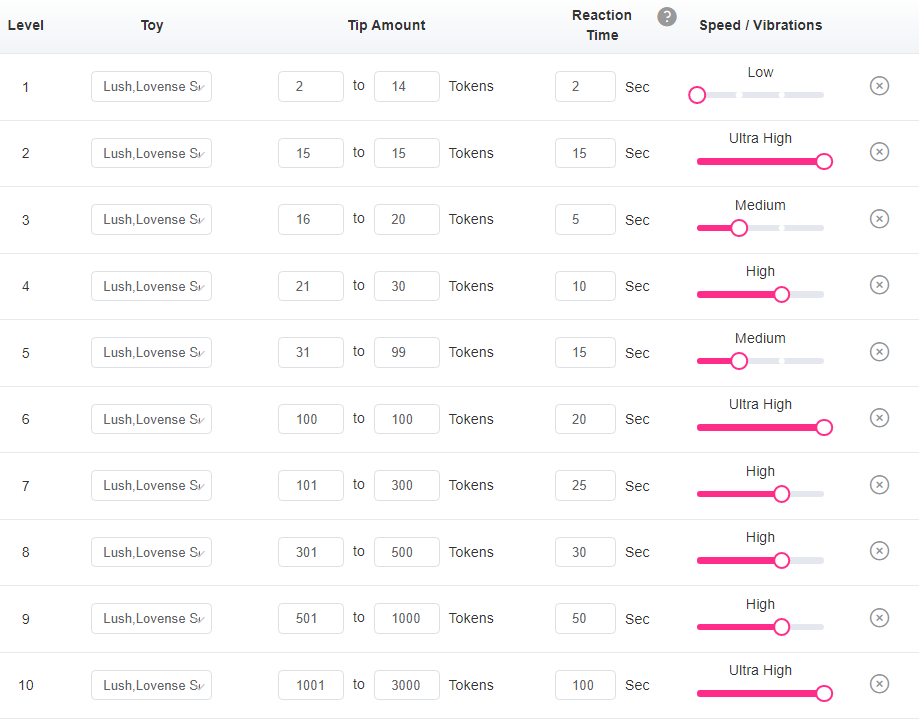Remove level 8 with its X icon
The image size is (921, 723).
tap(879, 551)
